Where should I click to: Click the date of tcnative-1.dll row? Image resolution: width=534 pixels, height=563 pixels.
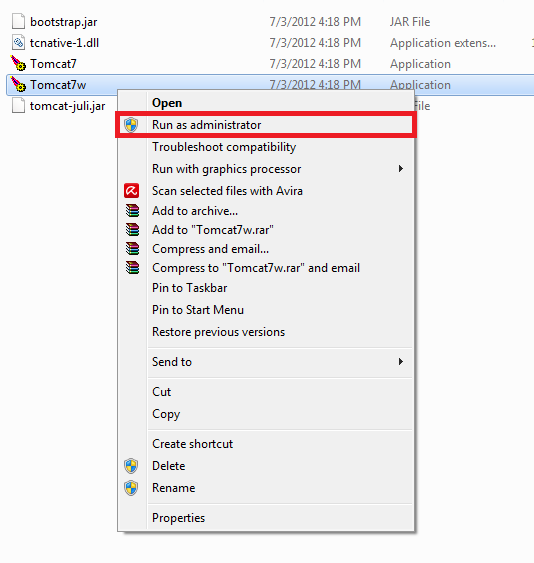(x=315, y=43)
